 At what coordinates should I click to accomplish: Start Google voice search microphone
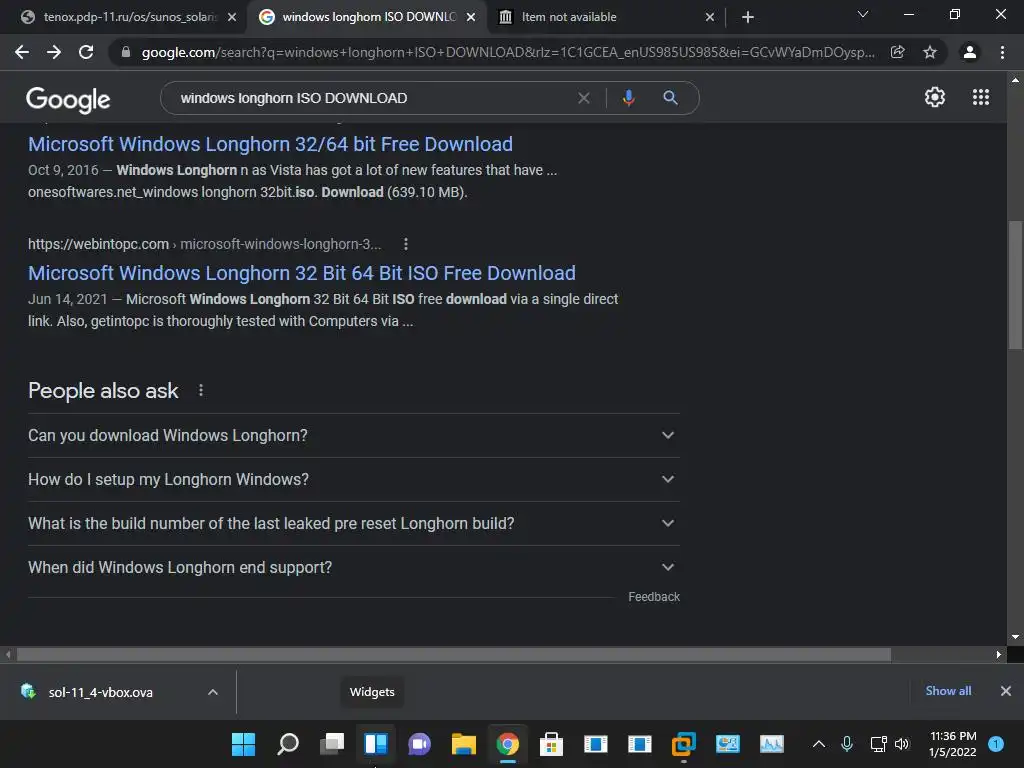(628, 98)
